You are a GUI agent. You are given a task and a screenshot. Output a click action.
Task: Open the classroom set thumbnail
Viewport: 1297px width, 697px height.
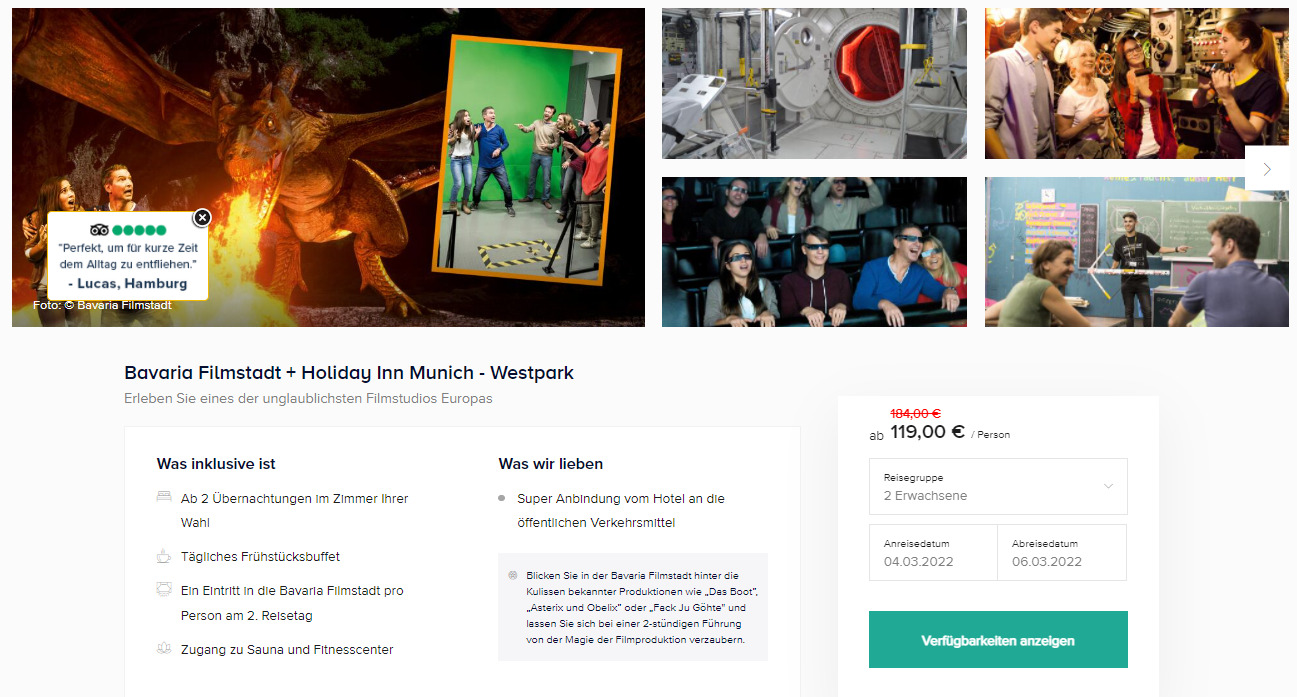click(x=1137, y=252)
